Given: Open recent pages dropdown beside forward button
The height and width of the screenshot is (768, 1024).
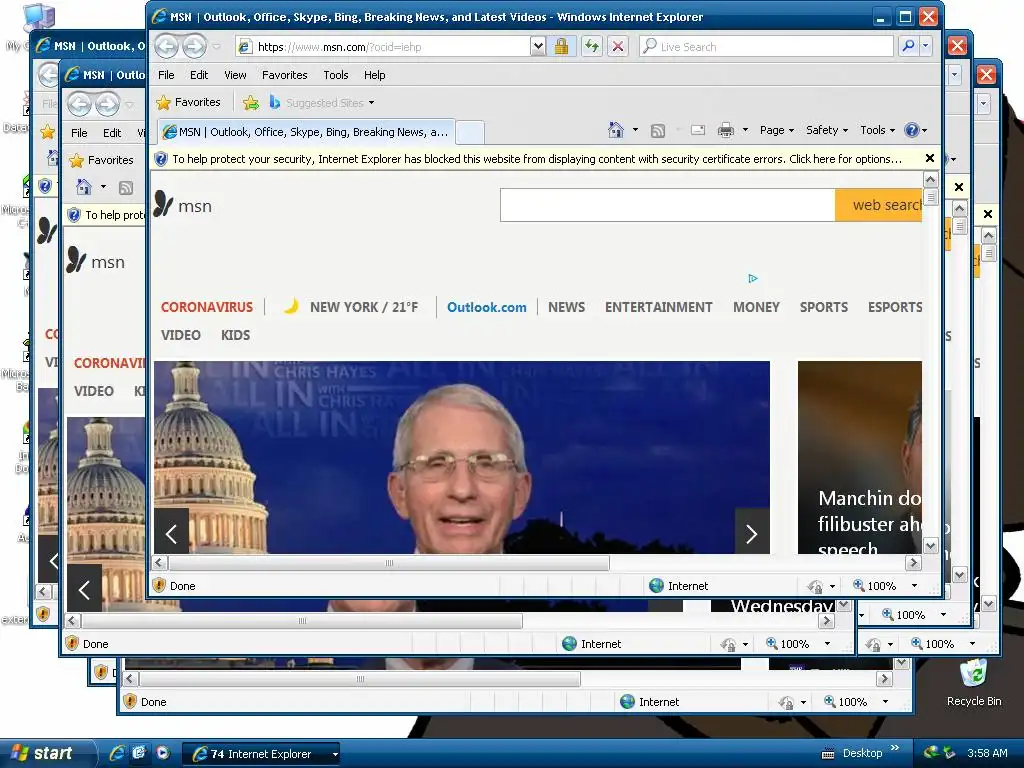Looking at the screenshot, I should (x=216, y=47).
